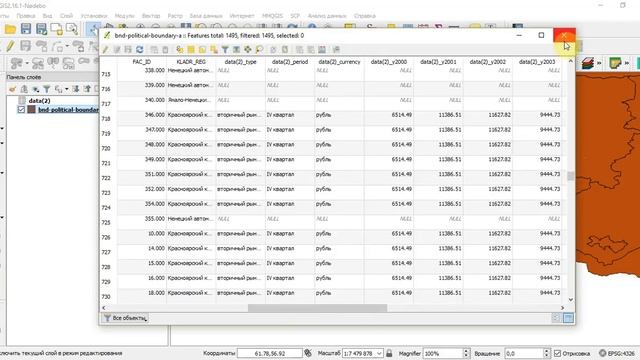Click the Все объекты filter button
This screenshot has width=640, height=360.
(x=125, y=318)
